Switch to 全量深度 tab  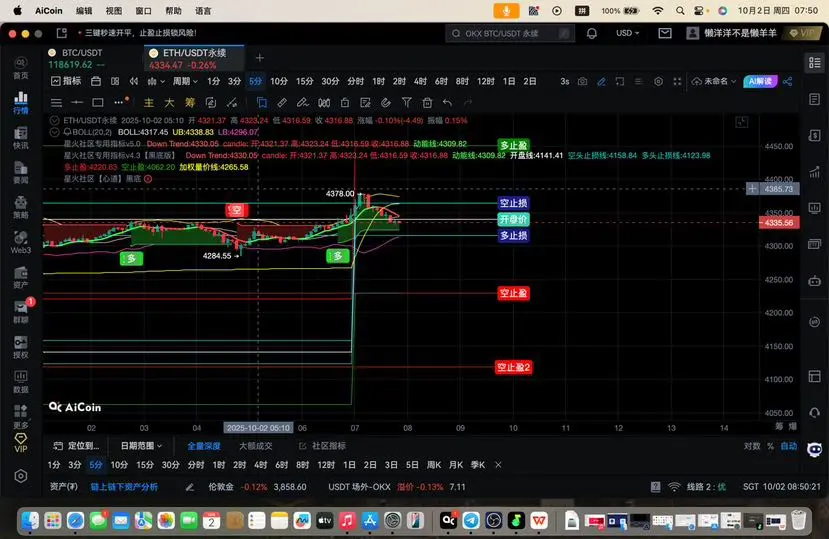pos(204,446)
